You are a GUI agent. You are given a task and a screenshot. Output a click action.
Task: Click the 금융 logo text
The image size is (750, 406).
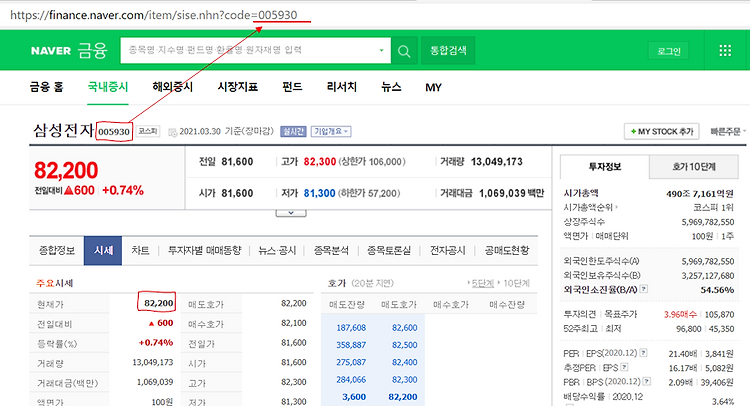(x=92, y=50)
